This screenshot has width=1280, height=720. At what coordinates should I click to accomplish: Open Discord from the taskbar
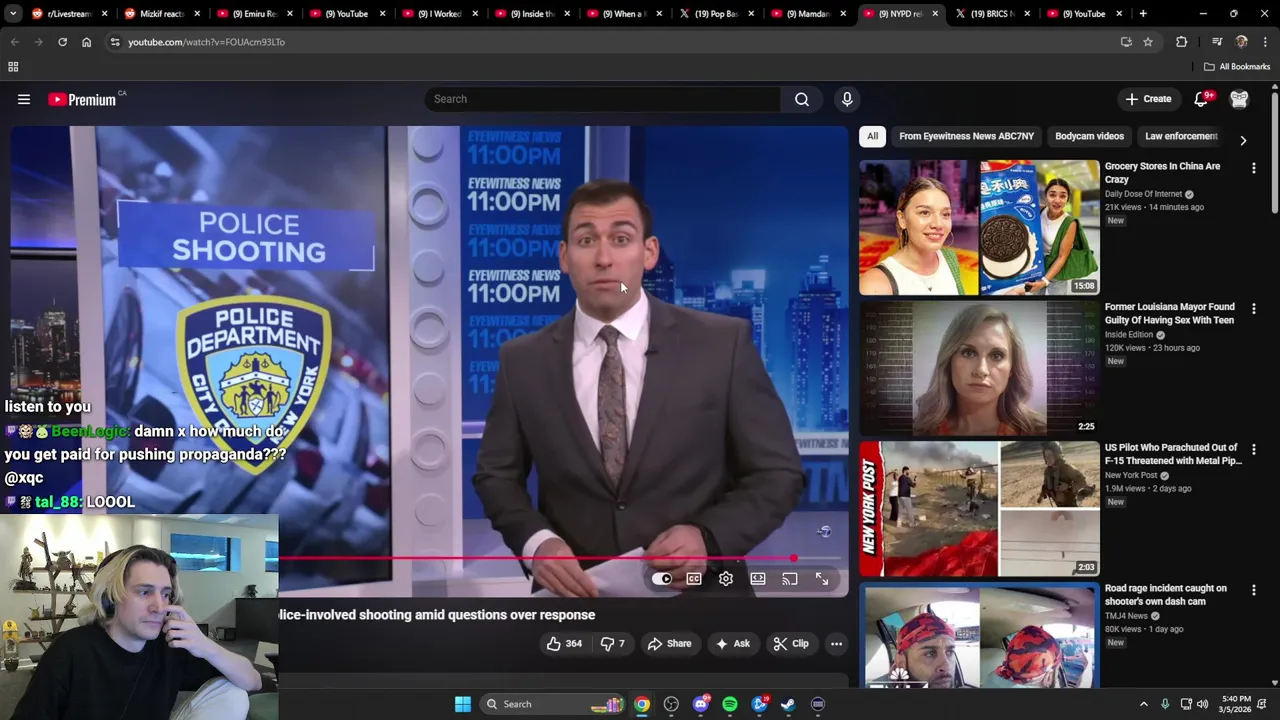pyautogui.click(x=701, y=704)
